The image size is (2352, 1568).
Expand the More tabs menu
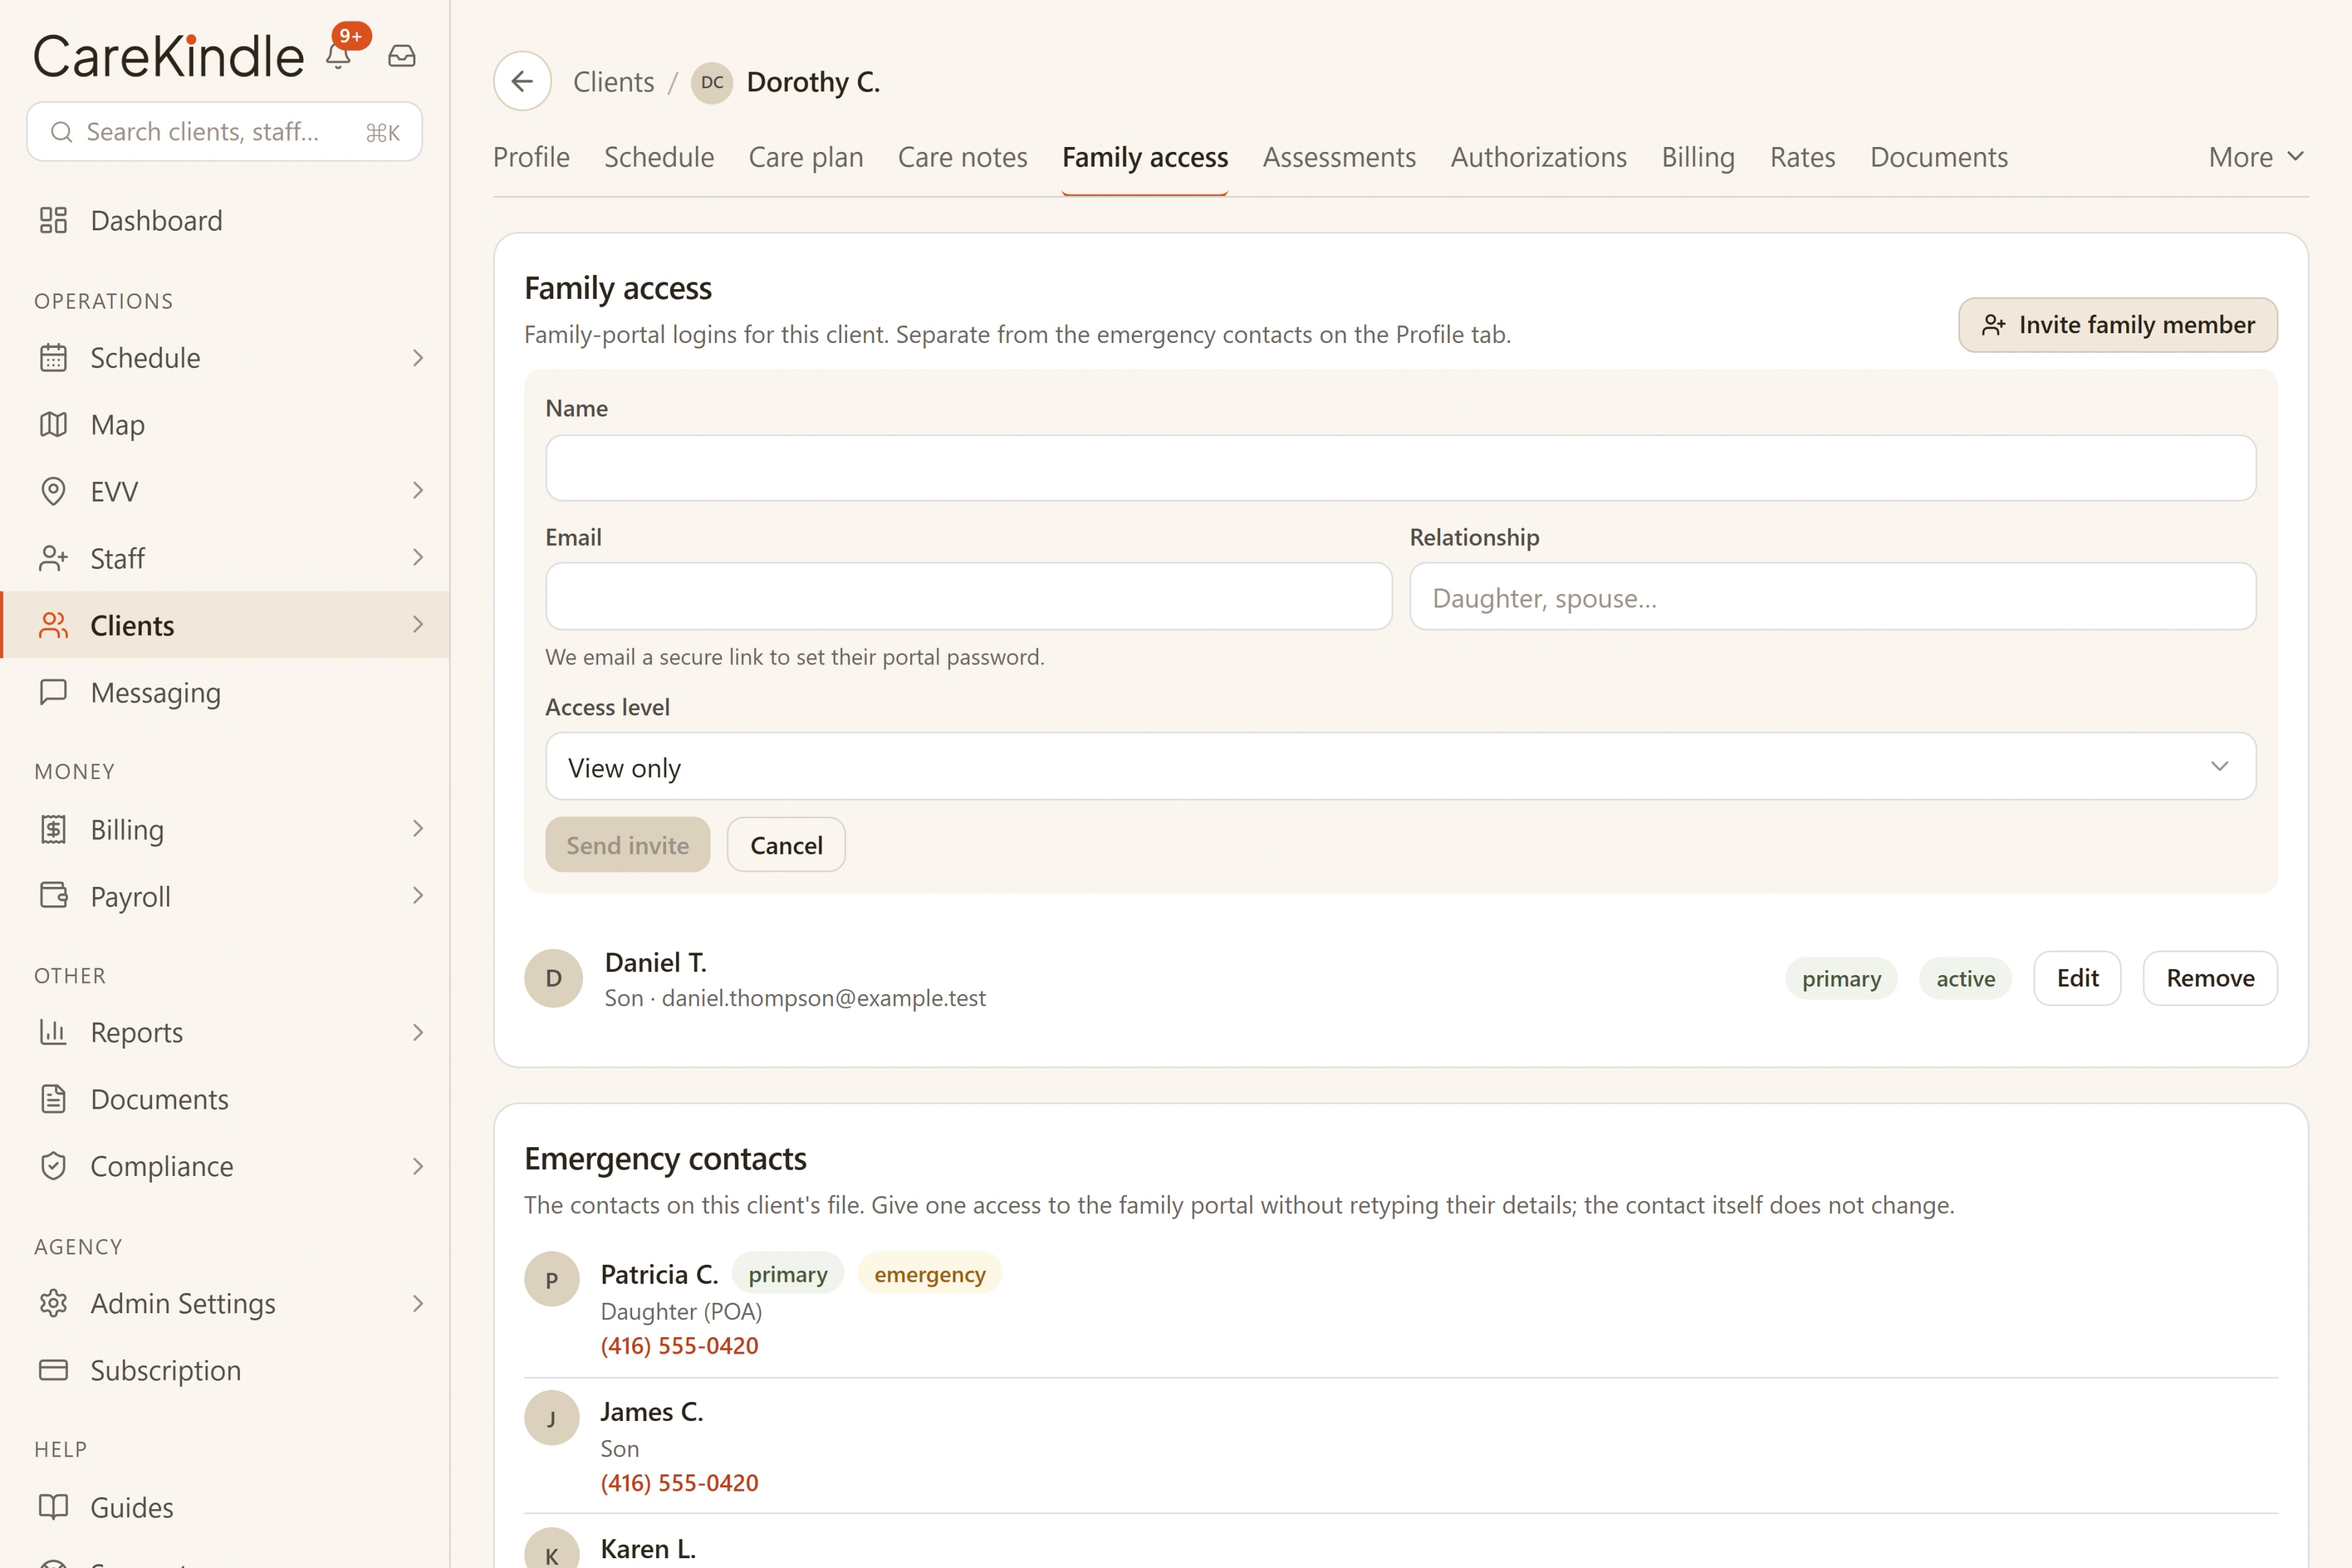pos(2257,157)
